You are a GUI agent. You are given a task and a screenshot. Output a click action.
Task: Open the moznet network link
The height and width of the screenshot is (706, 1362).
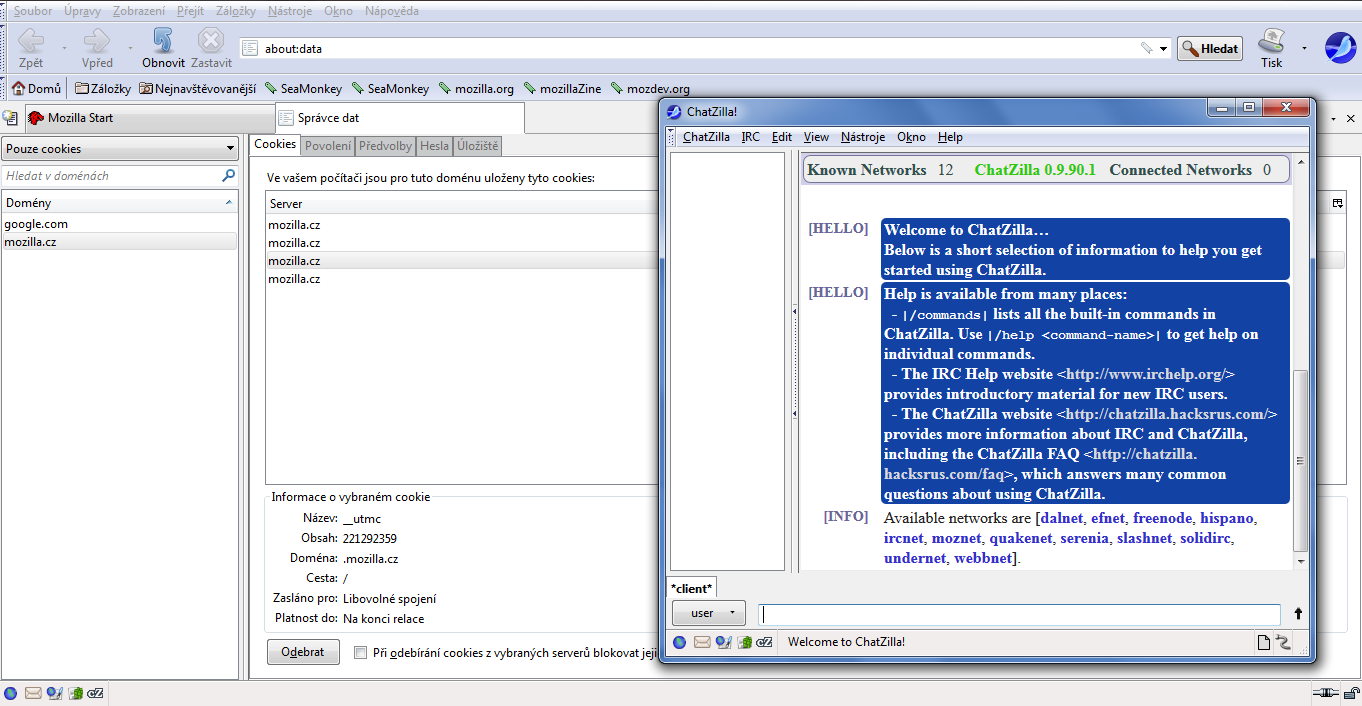tap(956, 538)
